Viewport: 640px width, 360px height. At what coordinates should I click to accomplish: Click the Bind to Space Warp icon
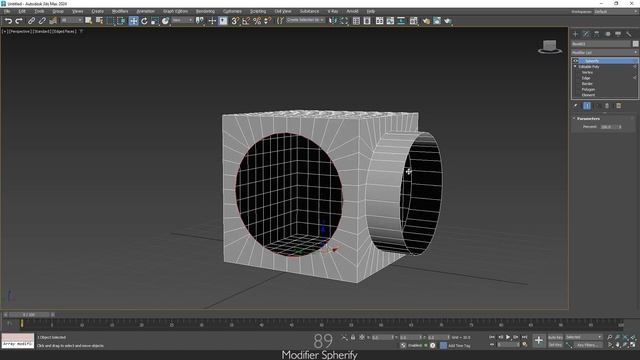click(53, 21)
